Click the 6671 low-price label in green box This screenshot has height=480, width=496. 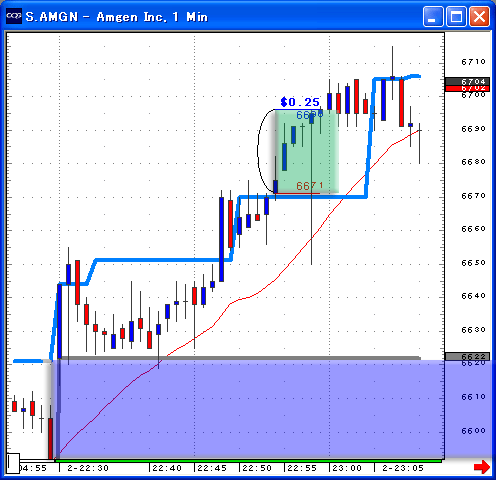coord(309,186)
